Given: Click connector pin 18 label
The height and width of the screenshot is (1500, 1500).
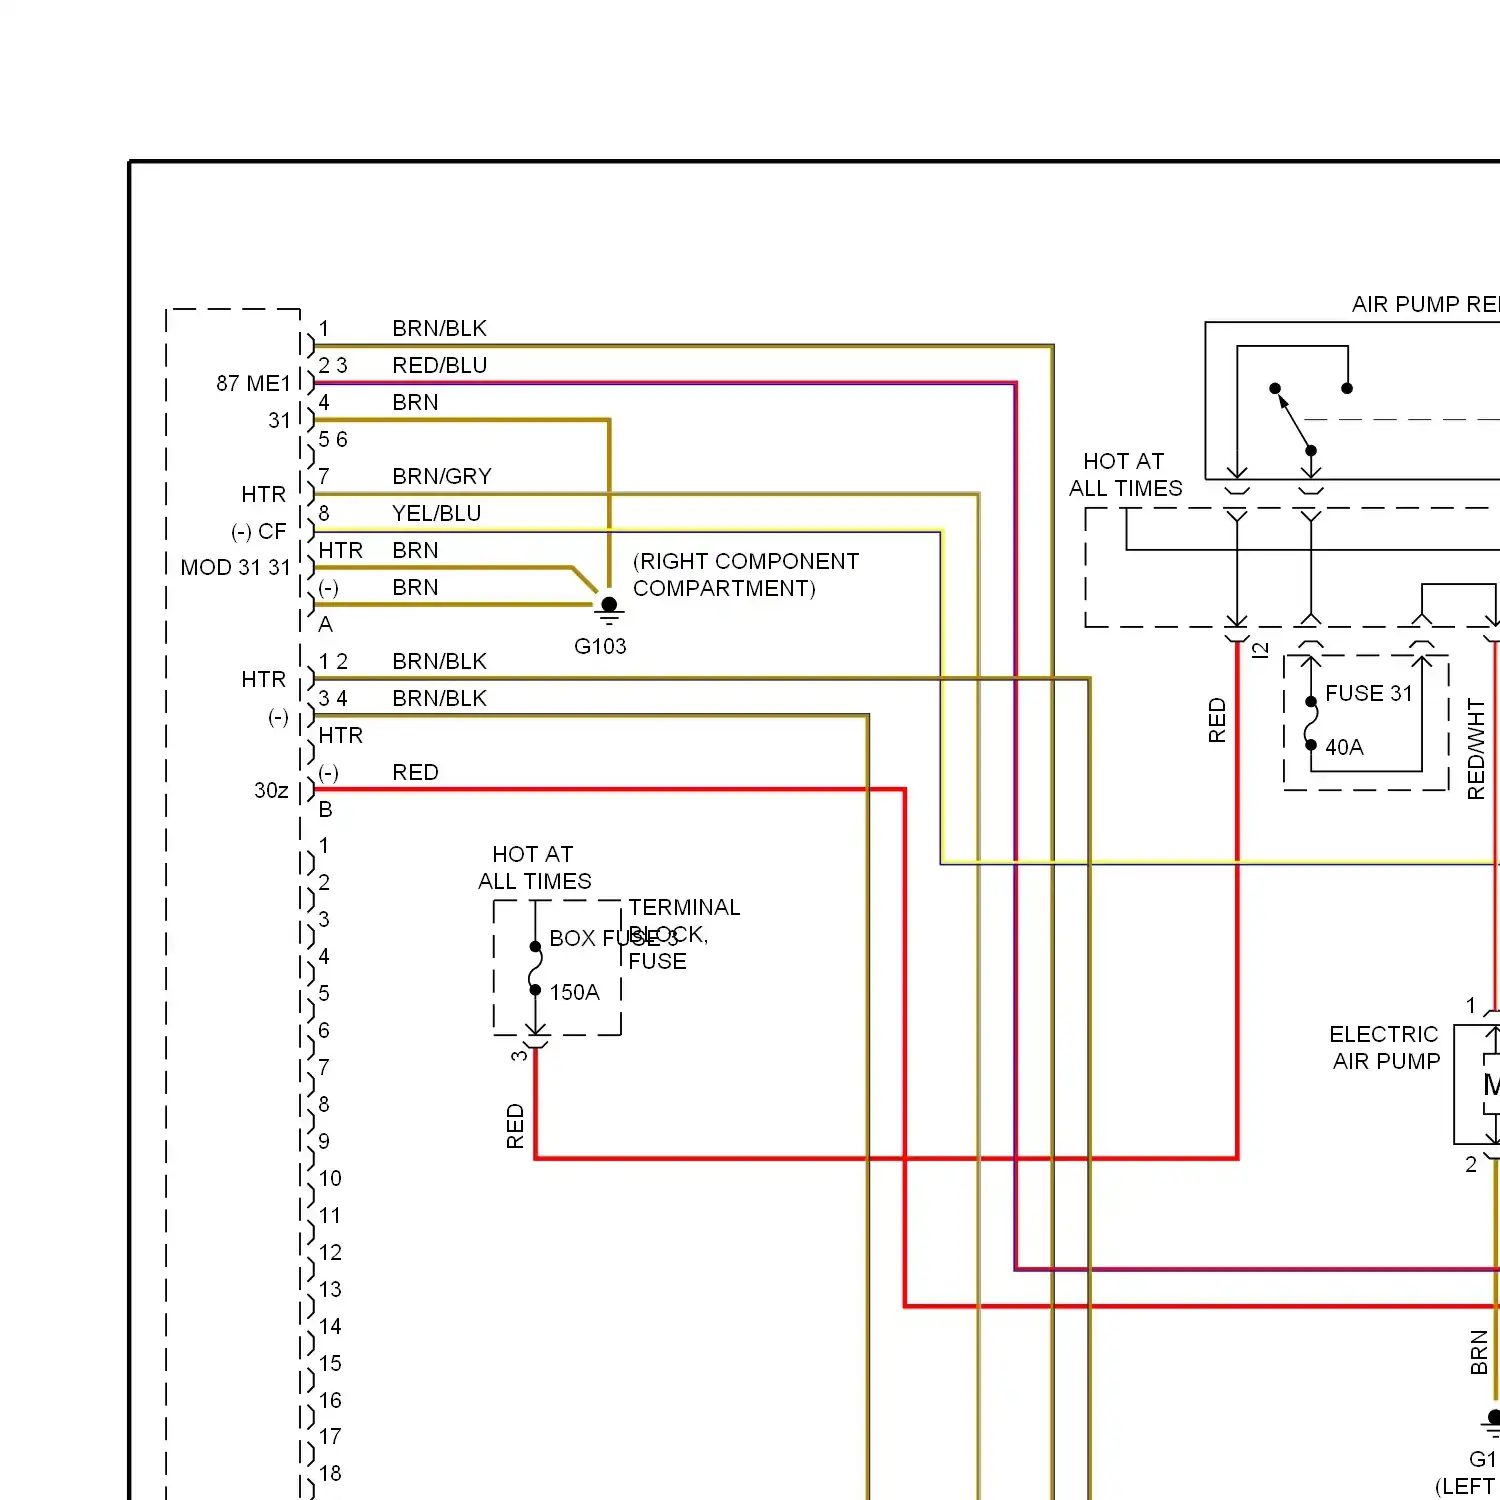Looking at the screenshot, I should (x=330, y=1474).
